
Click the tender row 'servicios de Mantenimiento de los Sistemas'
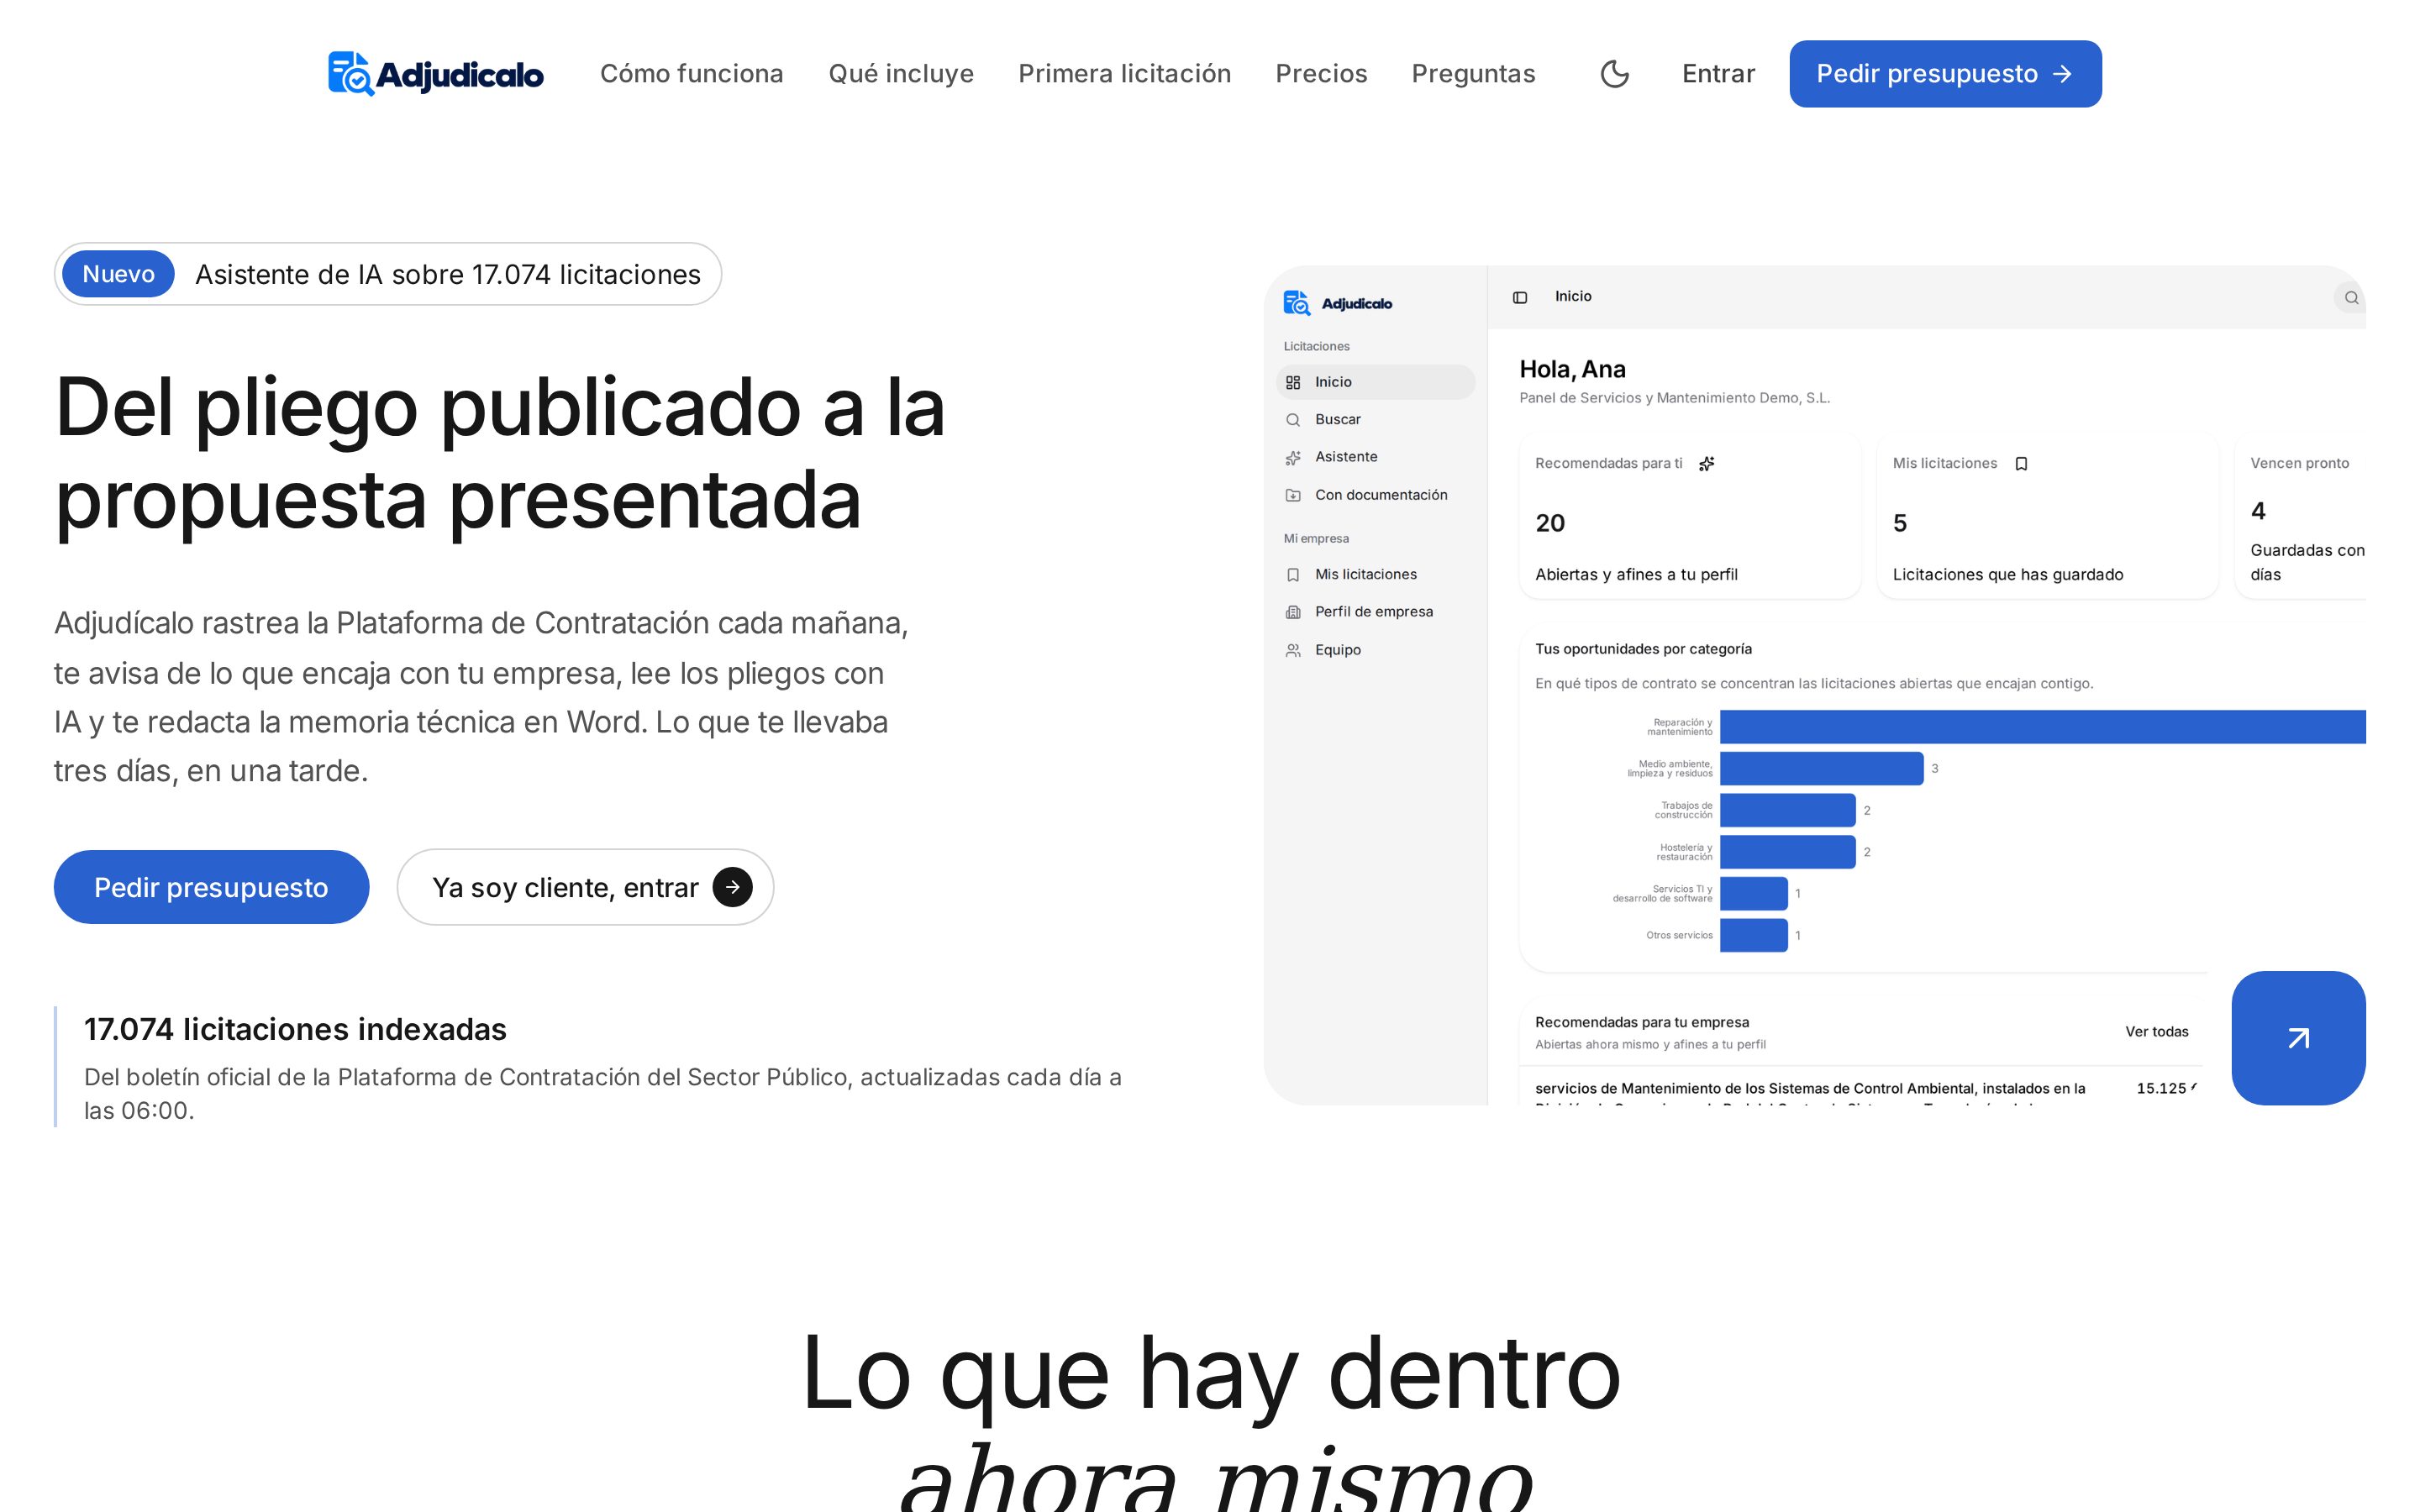tap(1860, 1088)
